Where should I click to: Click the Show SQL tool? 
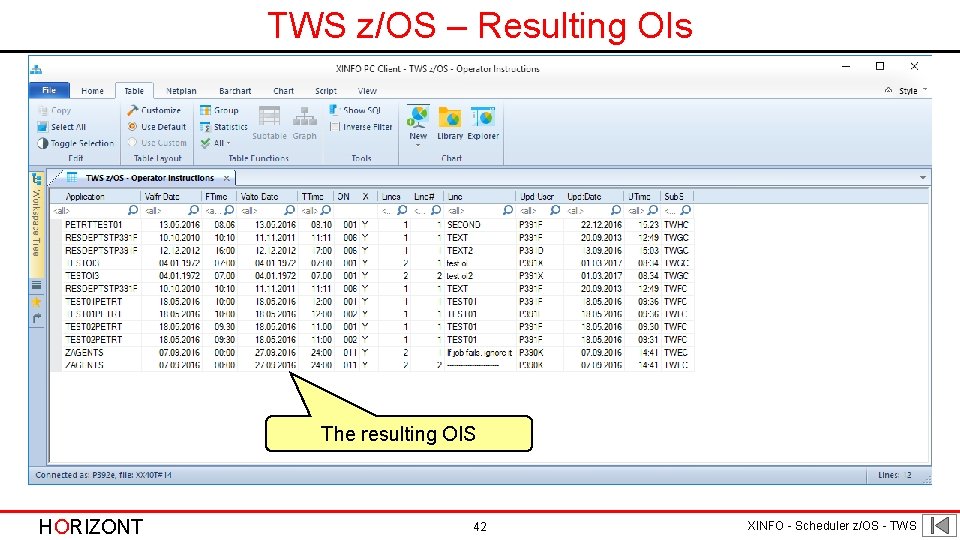pos(355,110)
